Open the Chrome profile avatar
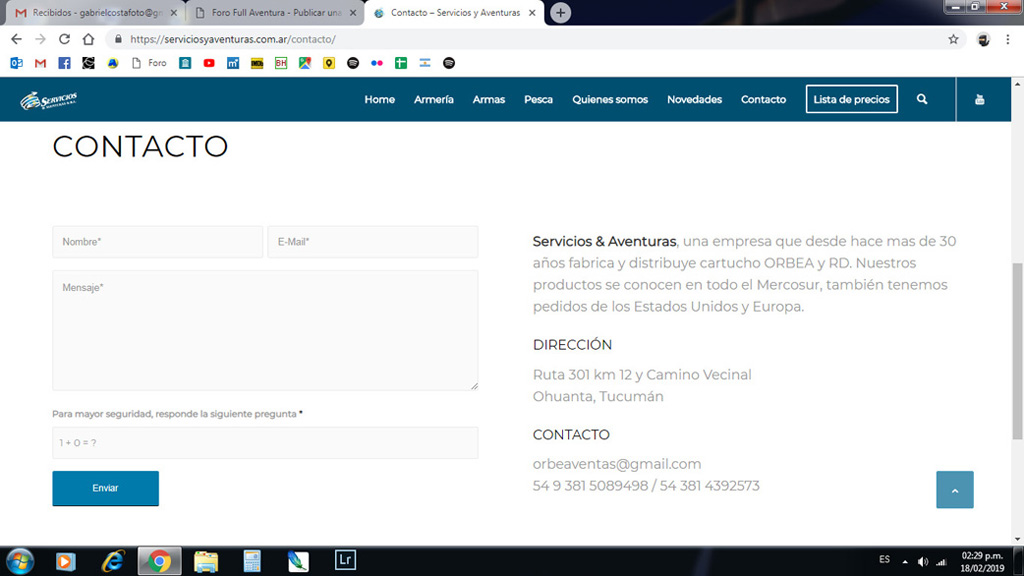The height and width of the screenshot is (576, 1024). tap(984, 40)
